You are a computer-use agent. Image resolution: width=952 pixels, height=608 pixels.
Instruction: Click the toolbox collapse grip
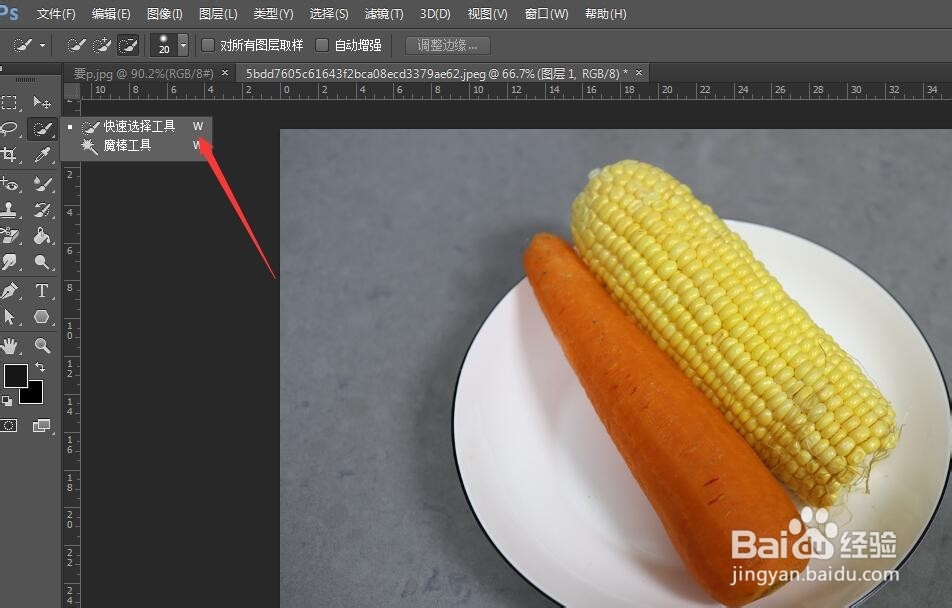26,80
